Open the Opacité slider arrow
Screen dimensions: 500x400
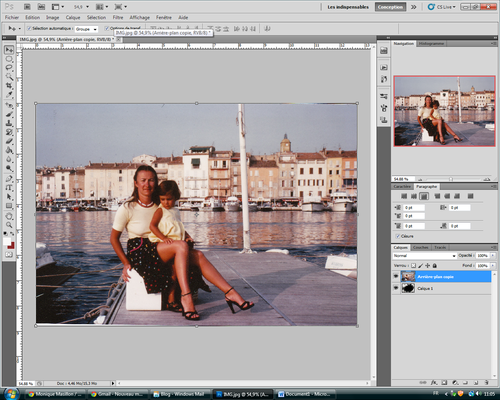click(493, 255)
